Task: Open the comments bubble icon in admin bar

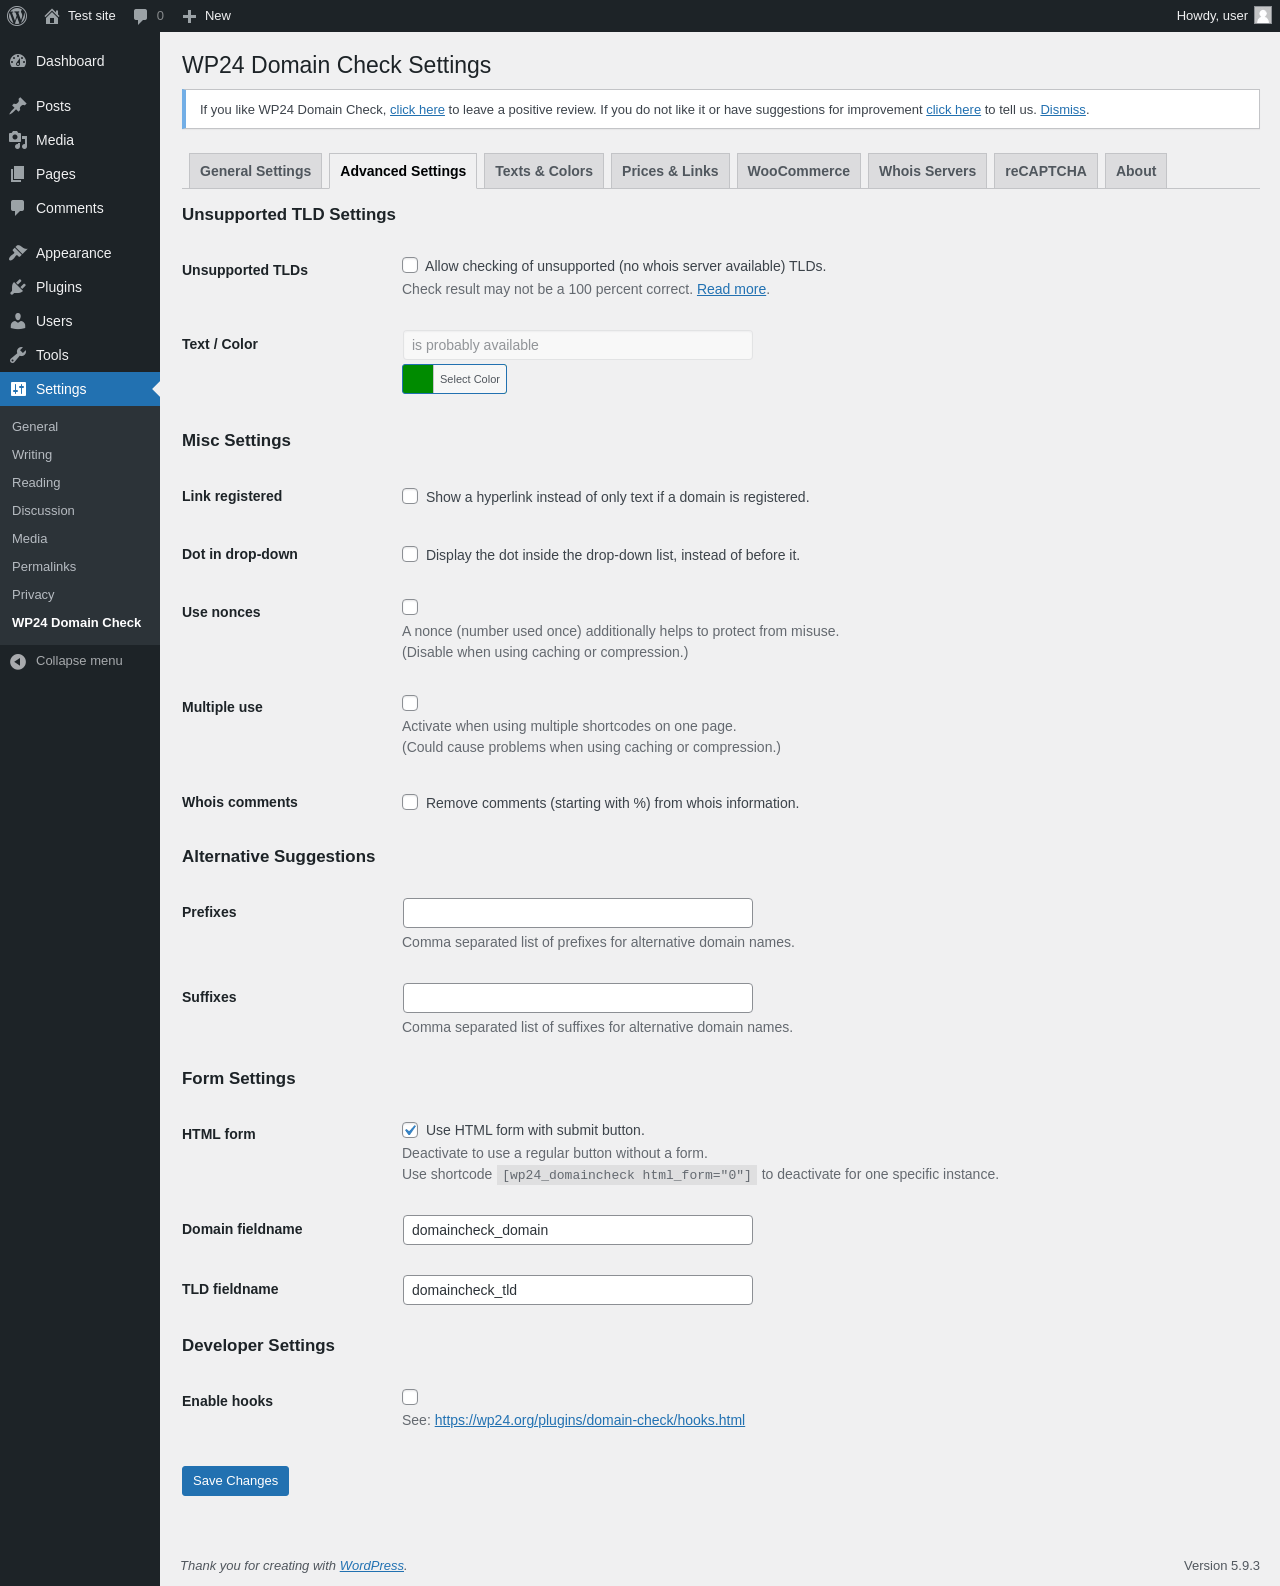Action: [140, 16]
